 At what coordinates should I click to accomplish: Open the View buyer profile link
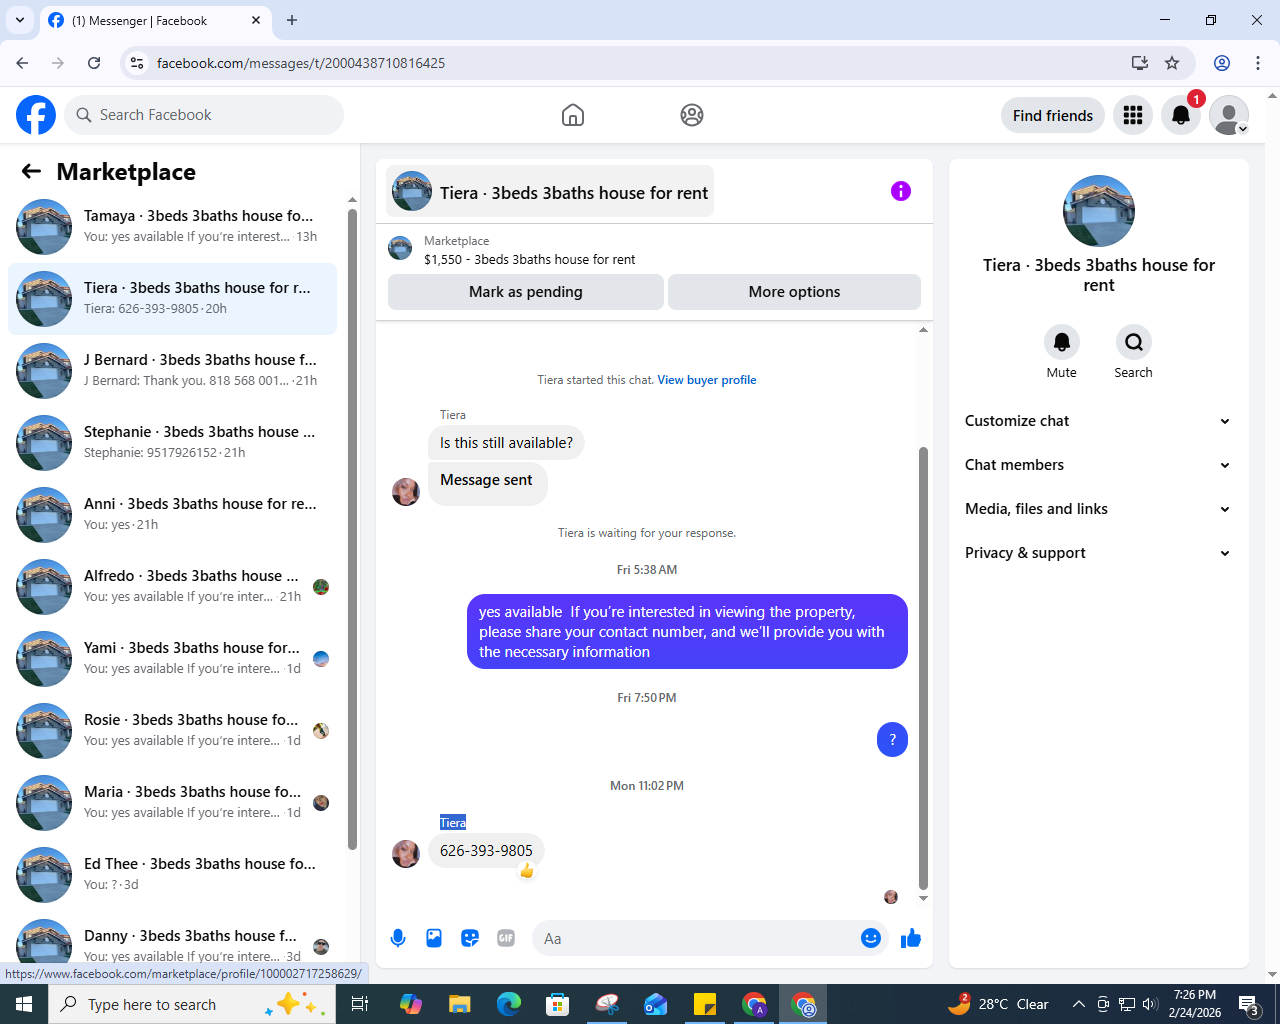(707, 380)
